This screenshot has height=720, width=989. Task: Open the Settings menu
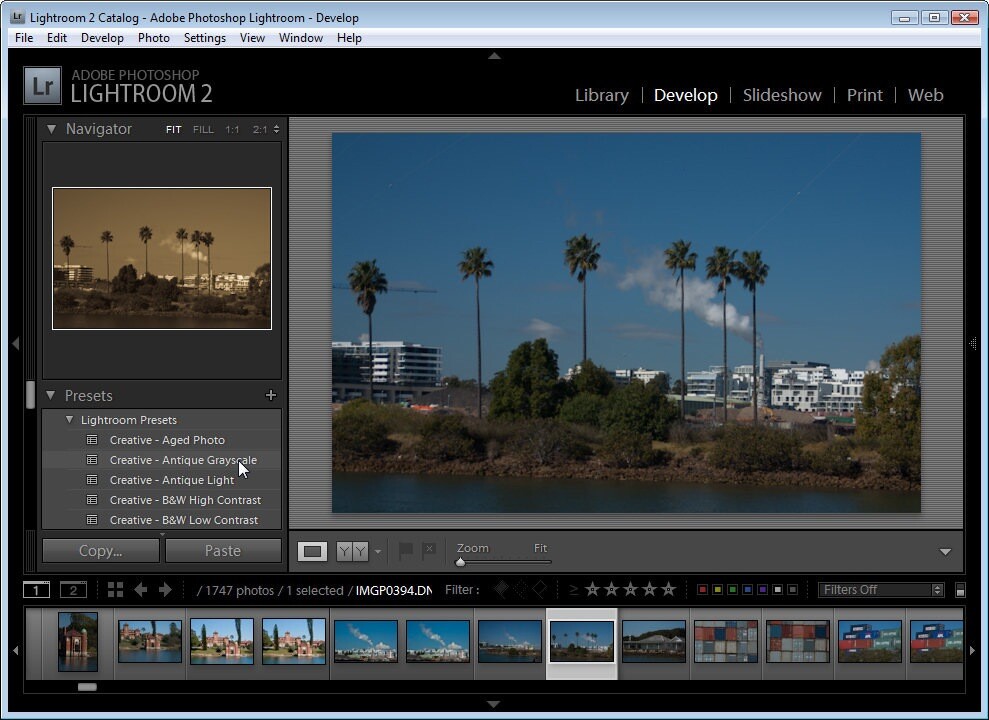pyautogui.click(x=205, y=38)
